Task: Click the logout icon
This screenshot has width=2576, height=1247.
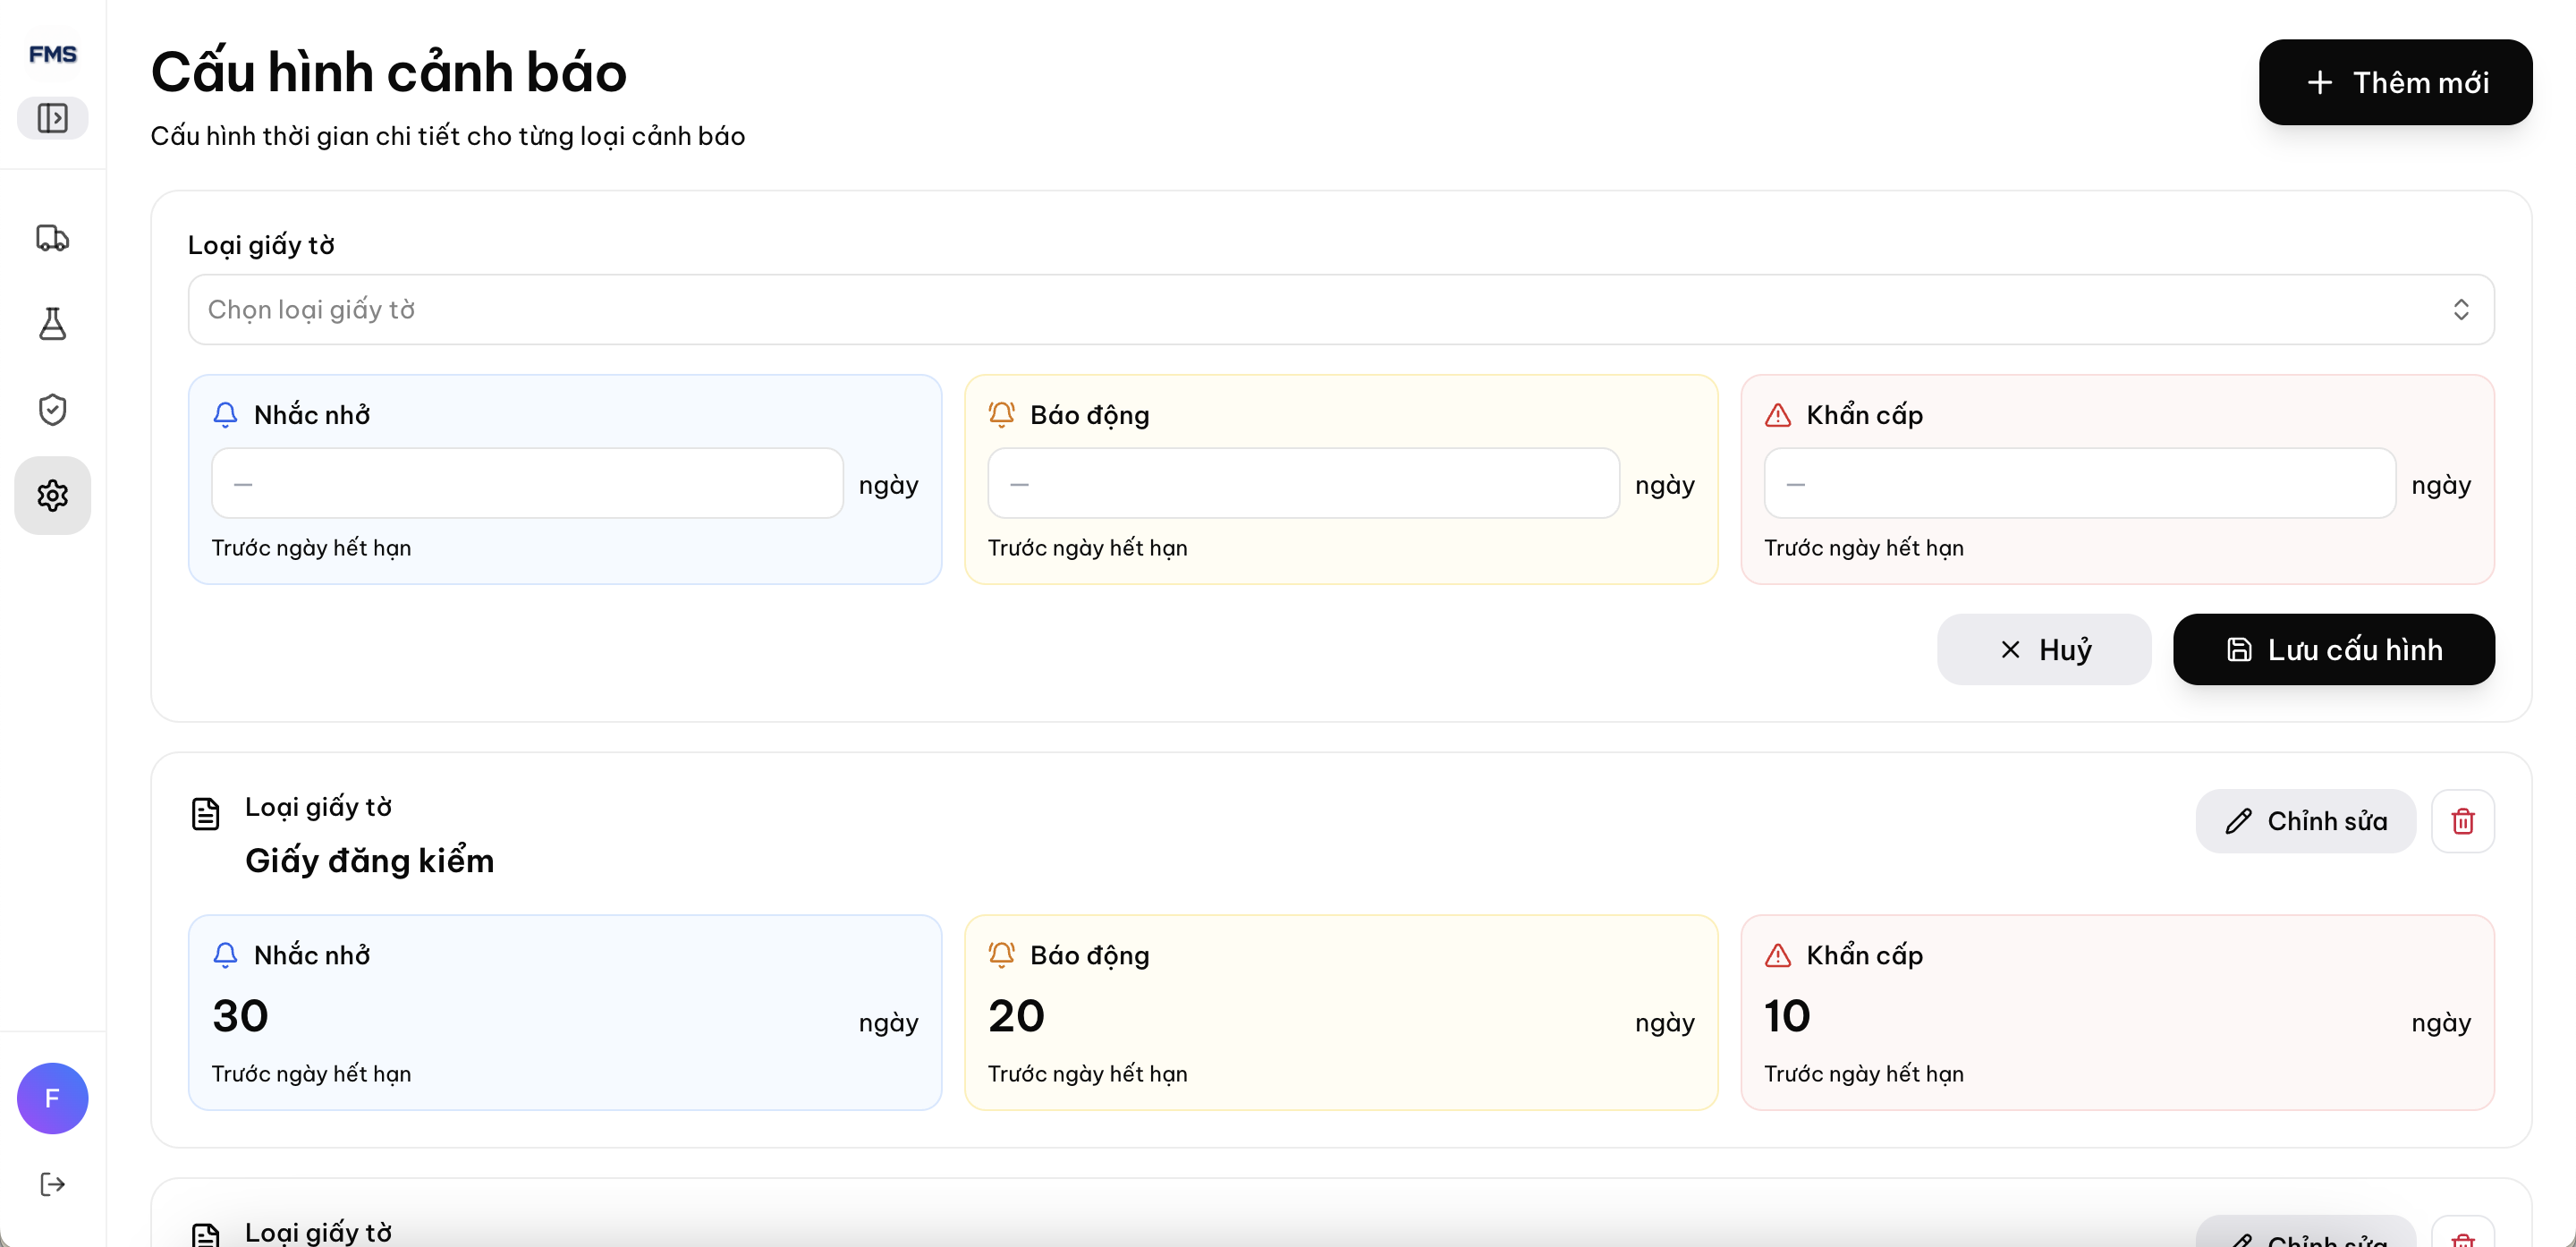Action: coord(52,1185)
